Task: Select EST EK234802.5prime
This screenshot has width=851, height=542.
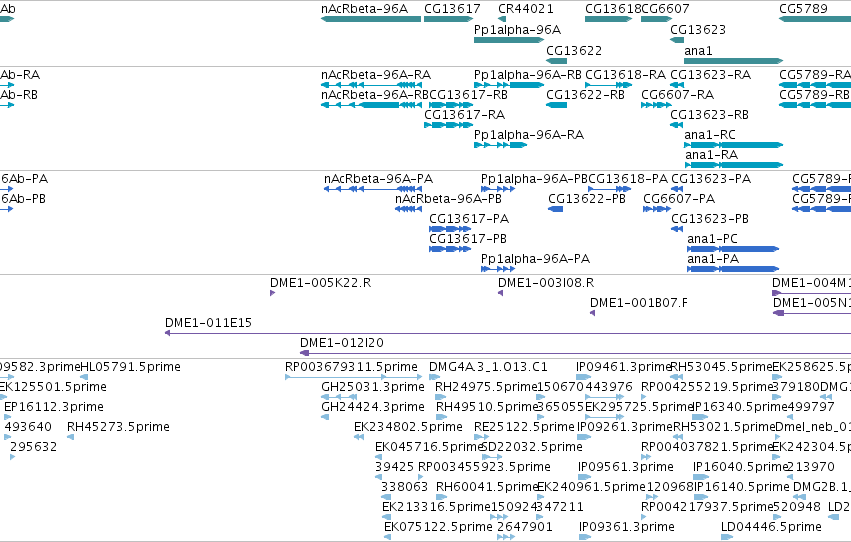Action: [x=359, y=437]
